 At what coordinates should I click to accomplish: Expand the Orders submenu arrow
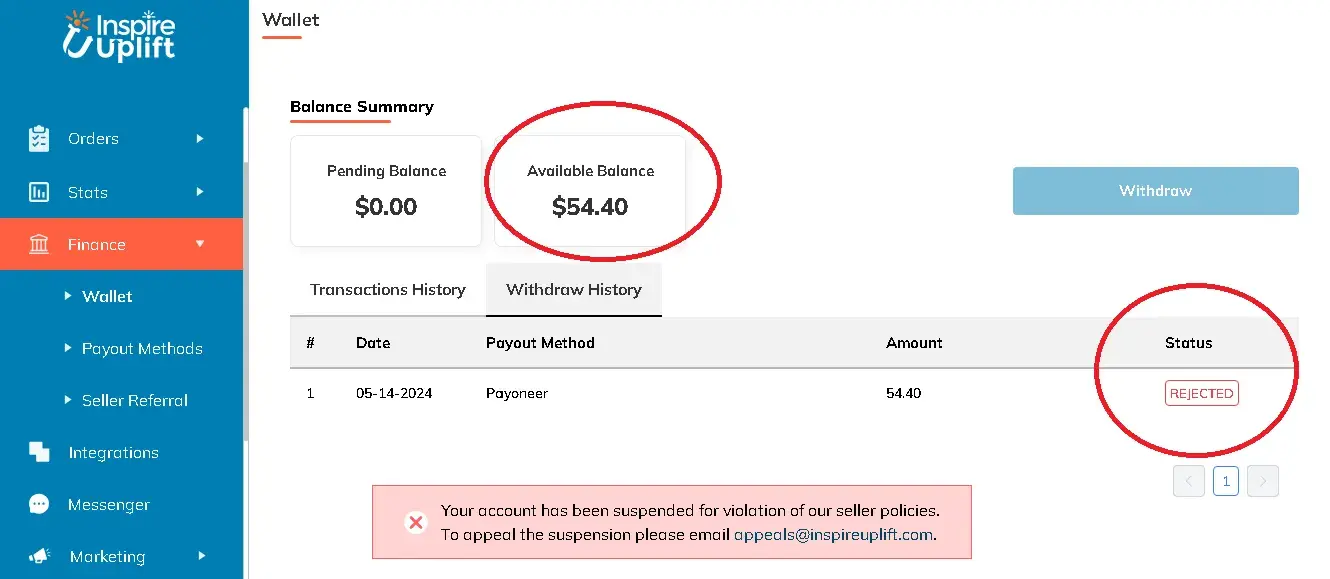coord(200,139)
